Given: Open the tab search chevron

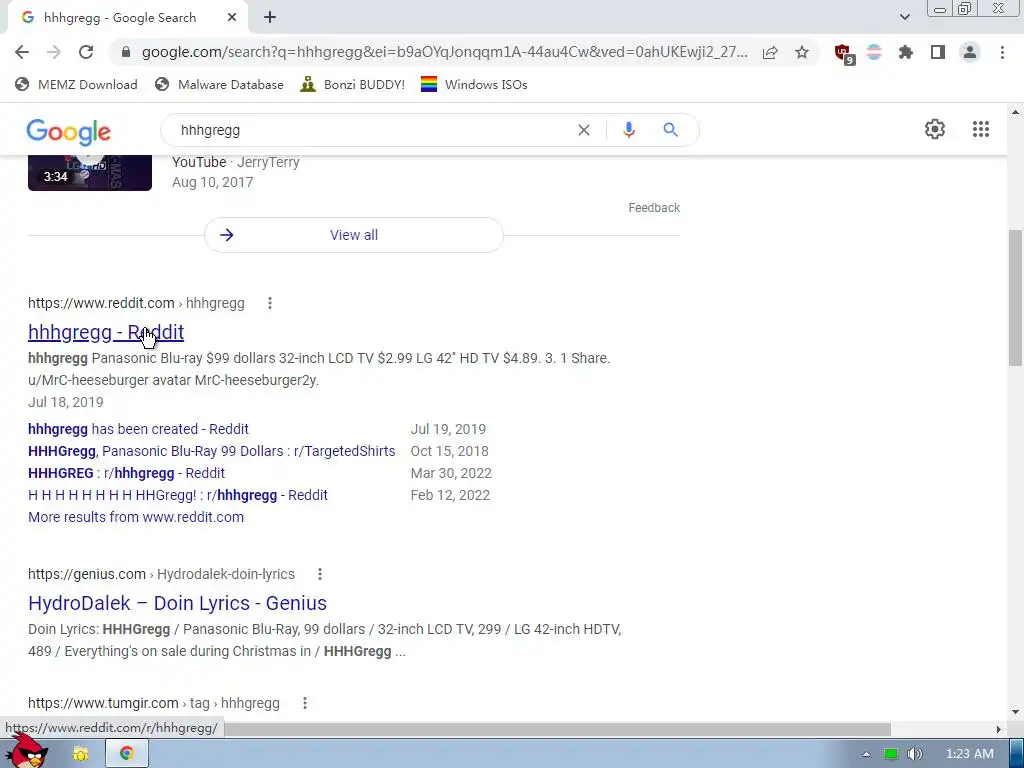Looking at the screenshot, I should 904,17.
